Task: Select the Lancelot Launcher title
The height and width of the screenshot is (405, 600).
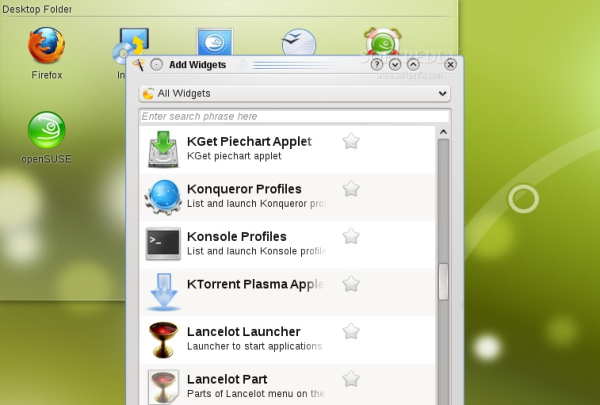Action: tap(243, 332)
